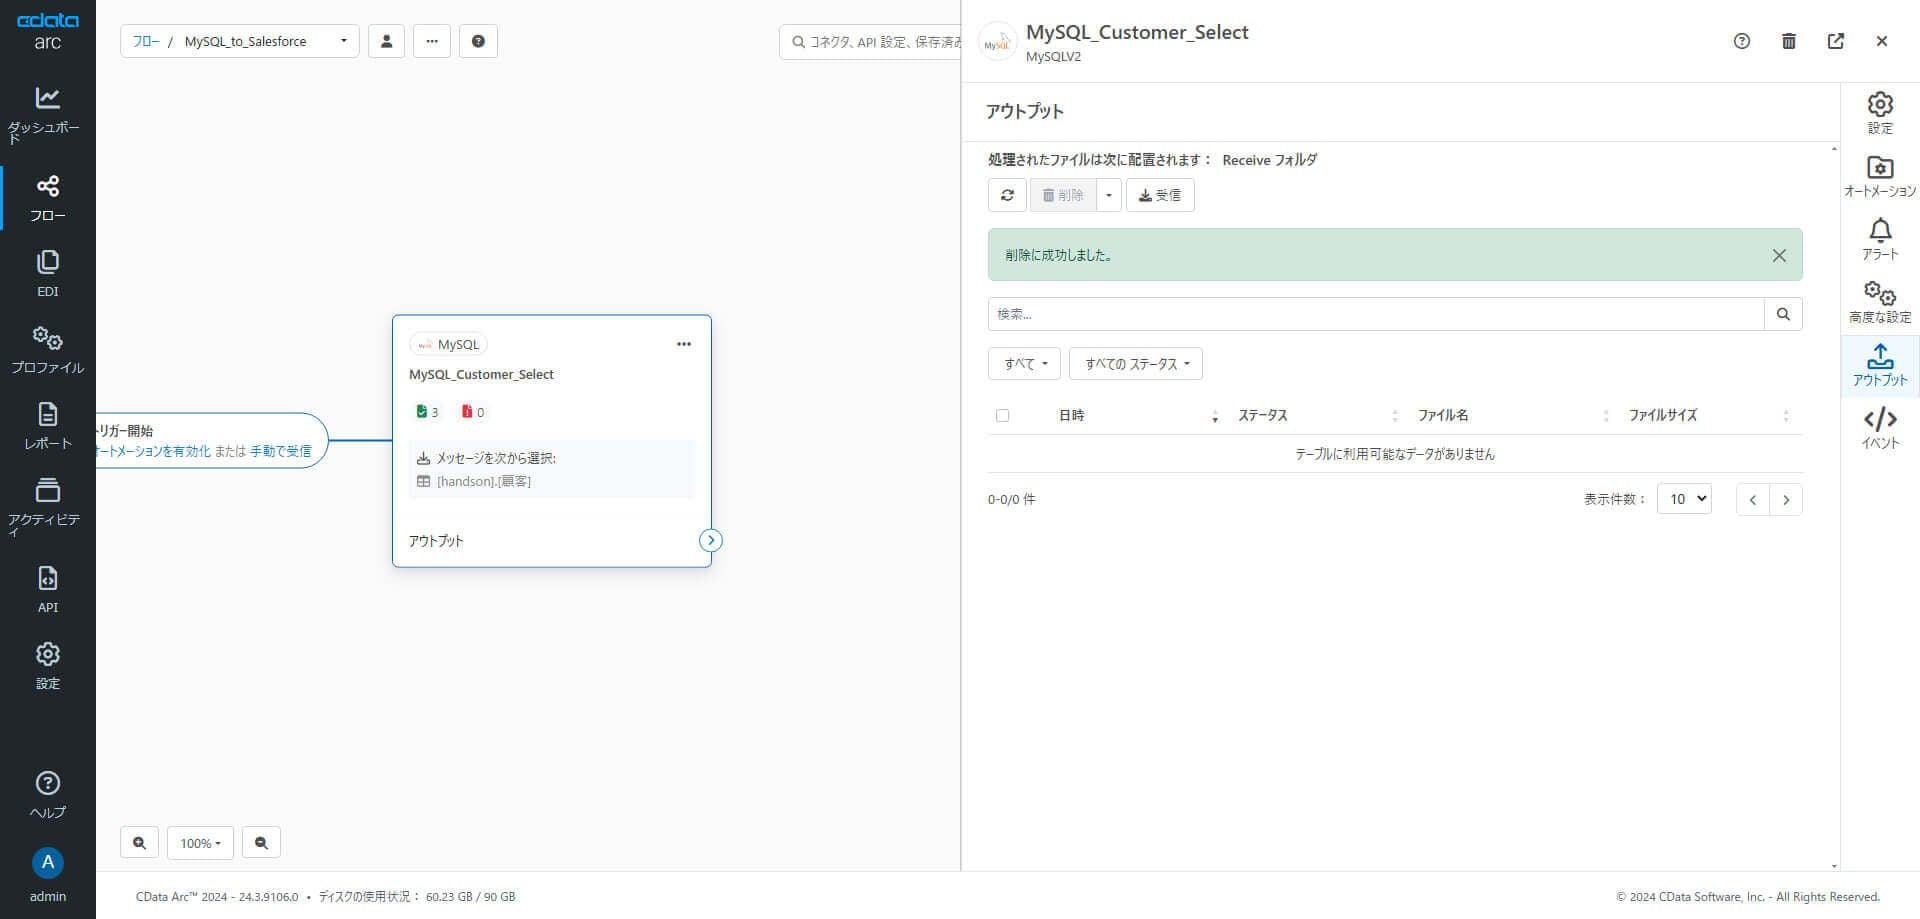Open the 表示件数 page size dropdown

click(x=1684, y=499)
